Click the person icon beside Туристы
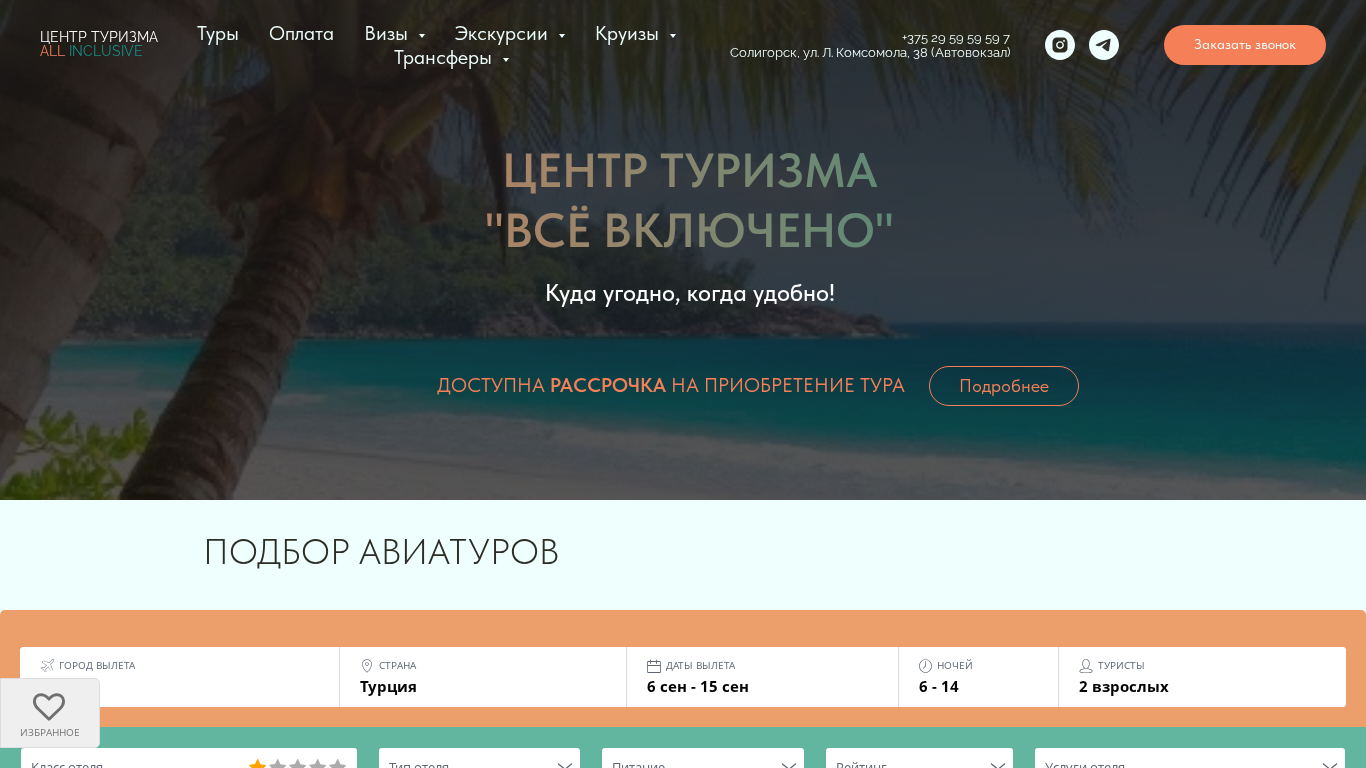The image size is (1366, 768). point(1086,665)
